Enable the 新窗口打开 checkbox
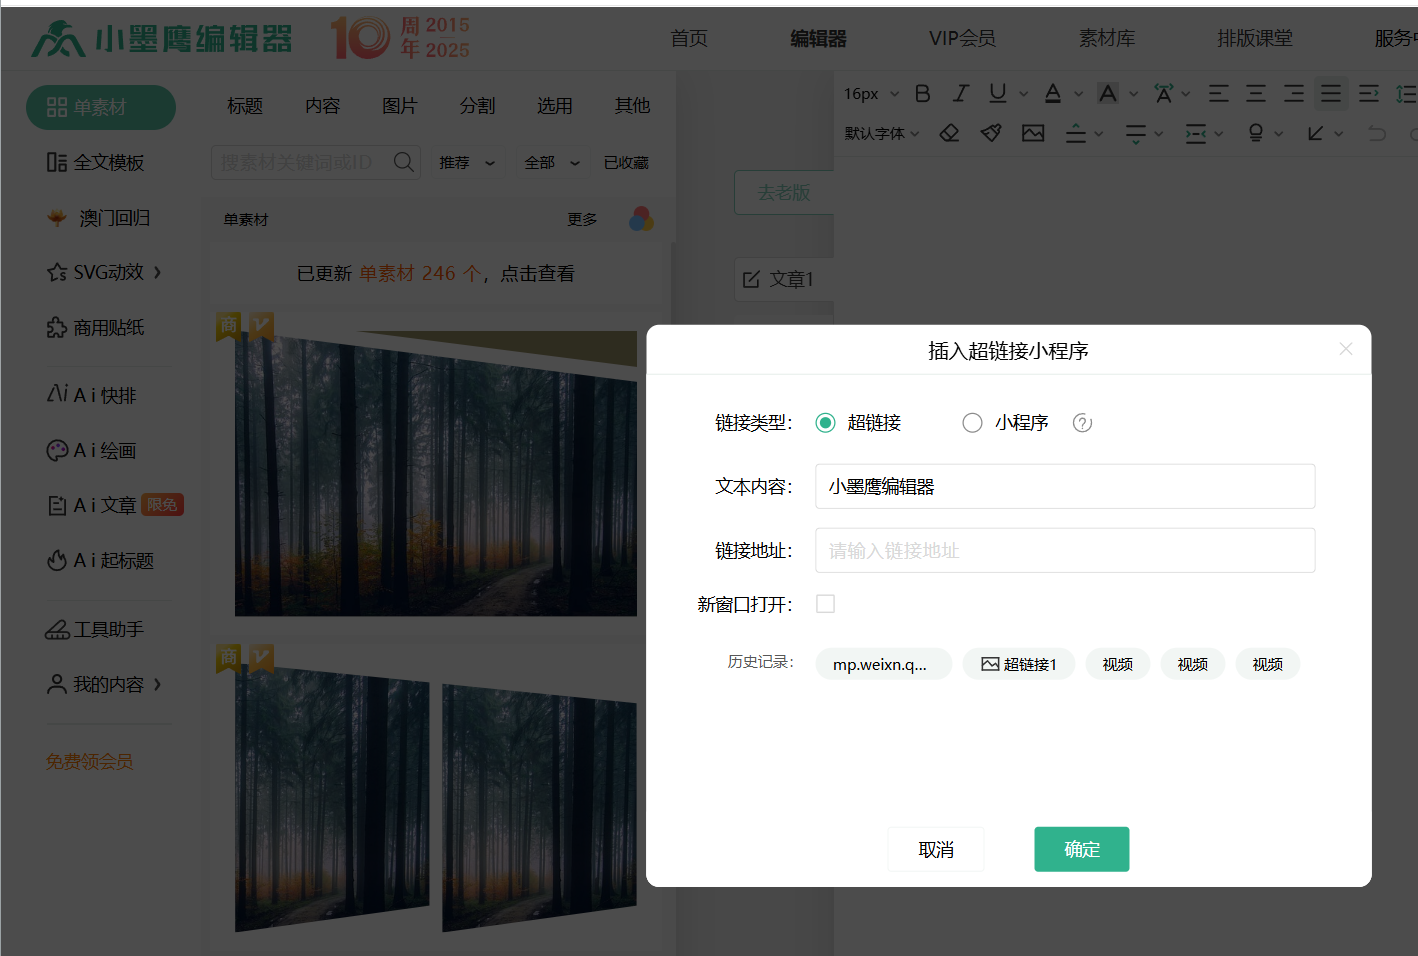Viewport: 1418px width, 956px height. pyautogui.click(x=826, y=604)
